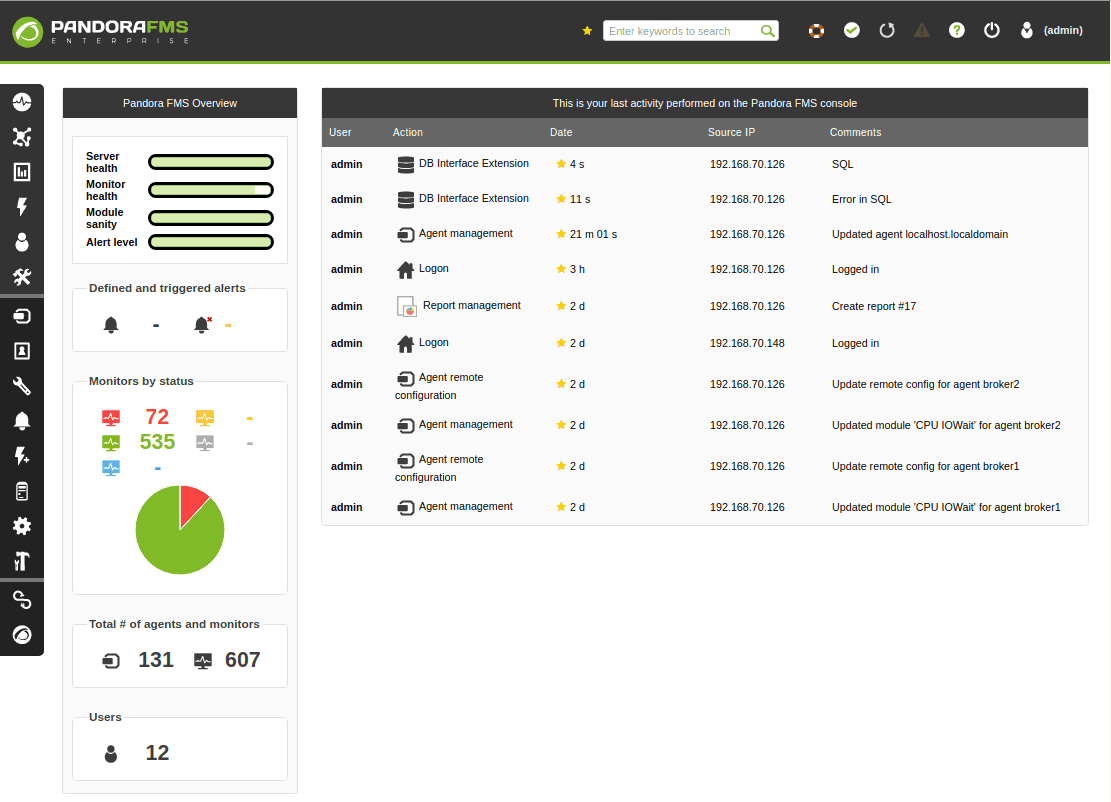Click the Pandora FMS logo

click(101, 32)
